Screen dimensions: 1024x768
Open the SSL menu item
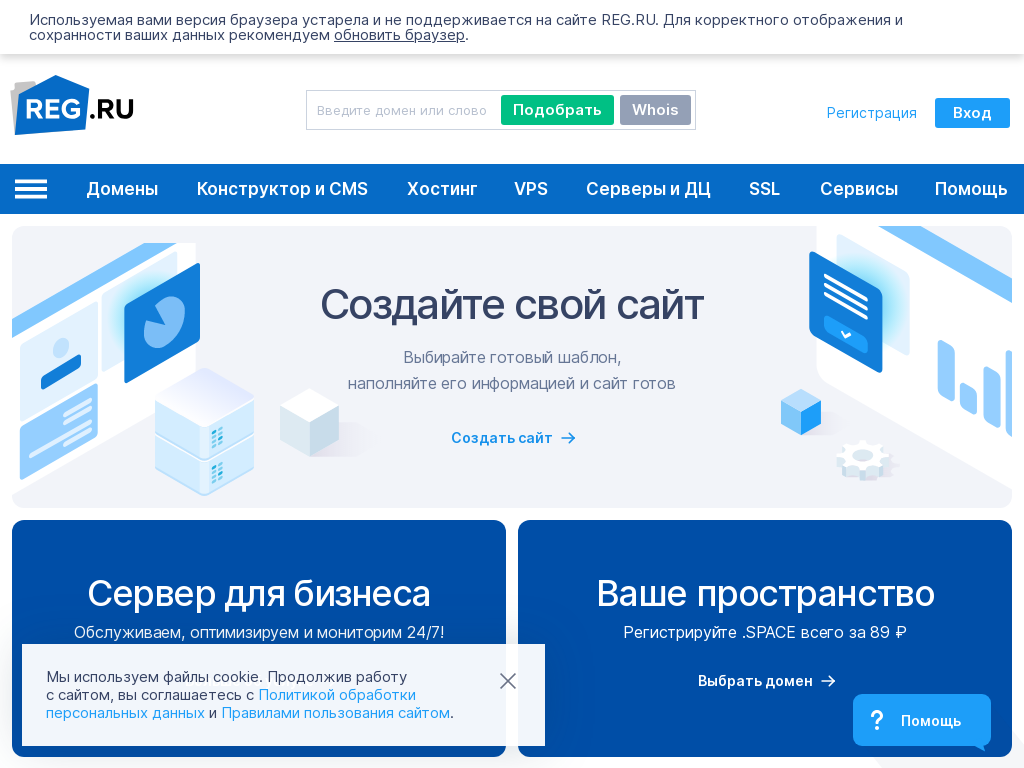pos(764,189)
